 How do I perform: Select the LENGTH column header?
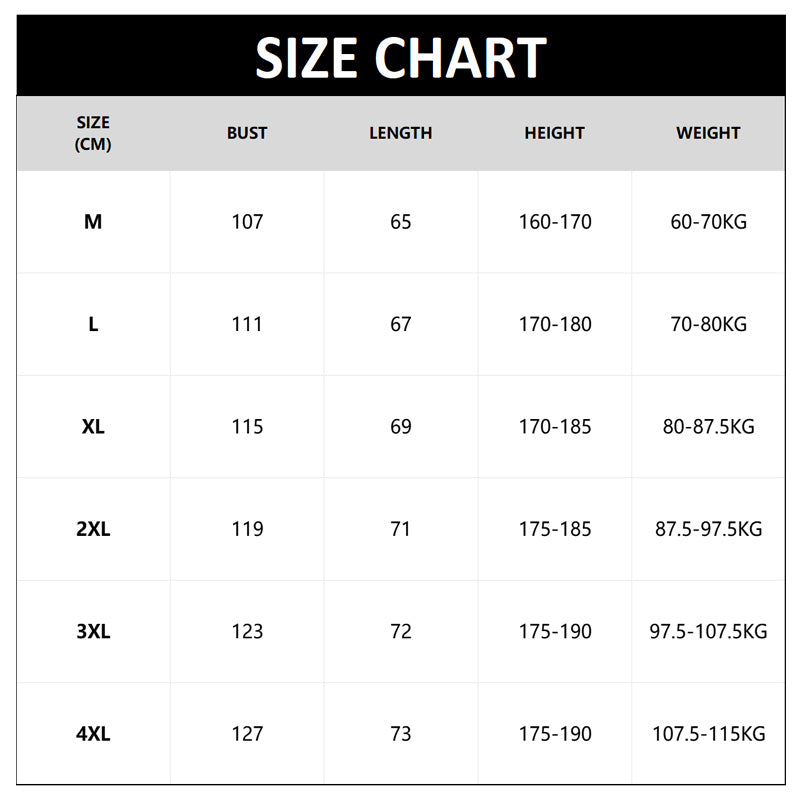[400, 133]
